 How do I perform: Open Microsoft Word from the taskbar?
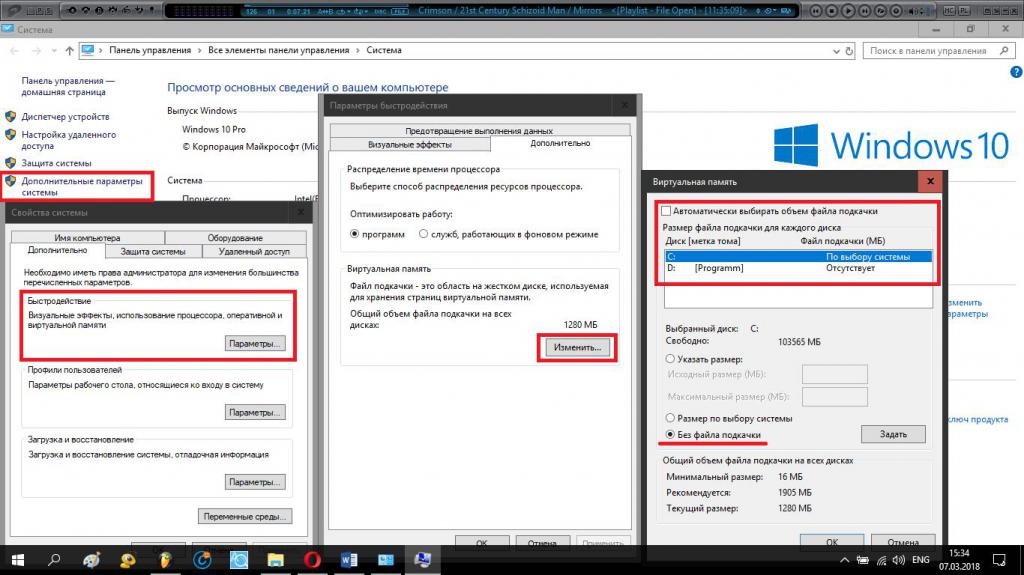349,560
